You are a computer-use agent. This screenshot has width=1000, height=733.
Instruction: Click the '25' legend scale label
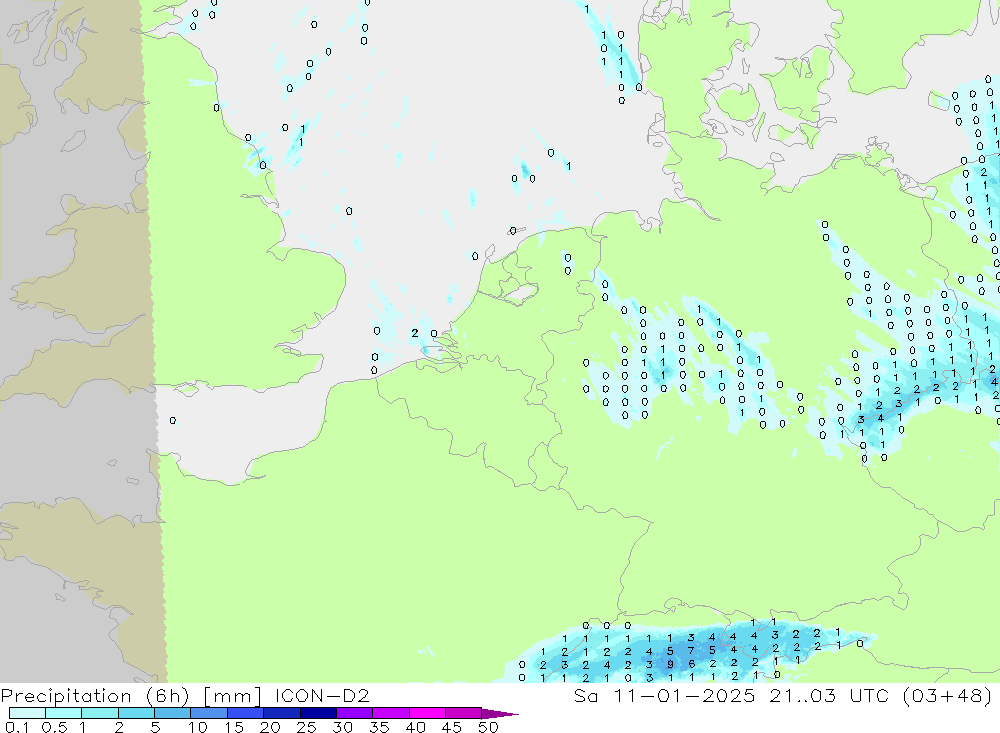coord(307,727)
